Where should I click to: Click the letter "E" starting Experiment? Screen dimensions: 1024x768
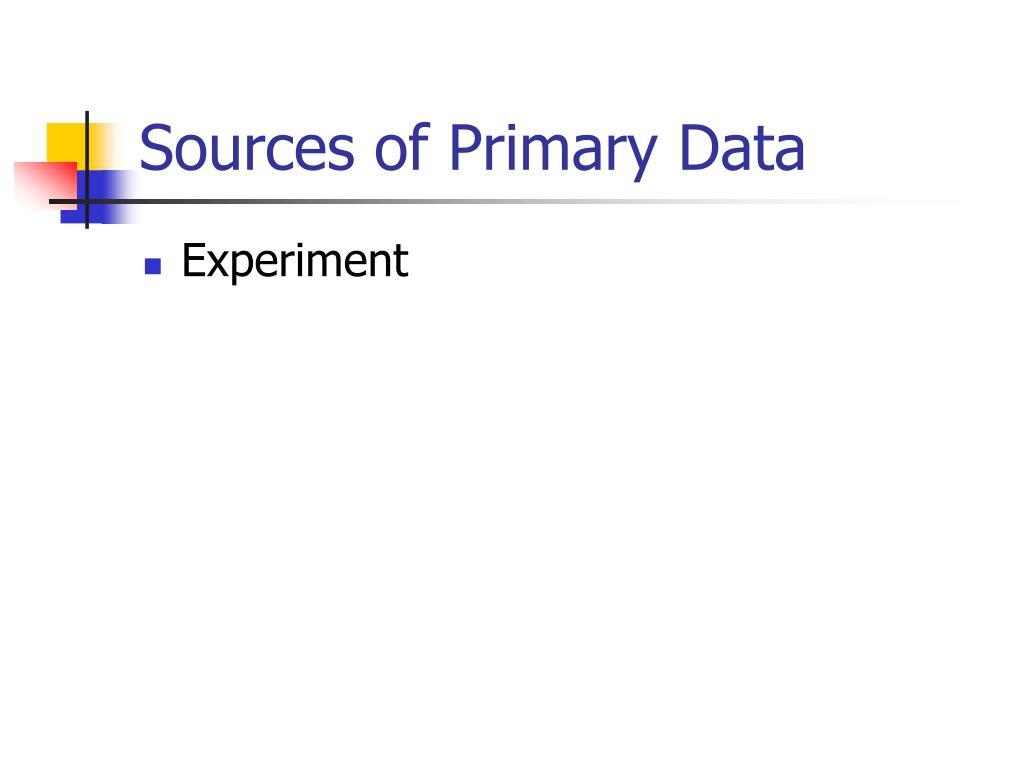point(193,260)
